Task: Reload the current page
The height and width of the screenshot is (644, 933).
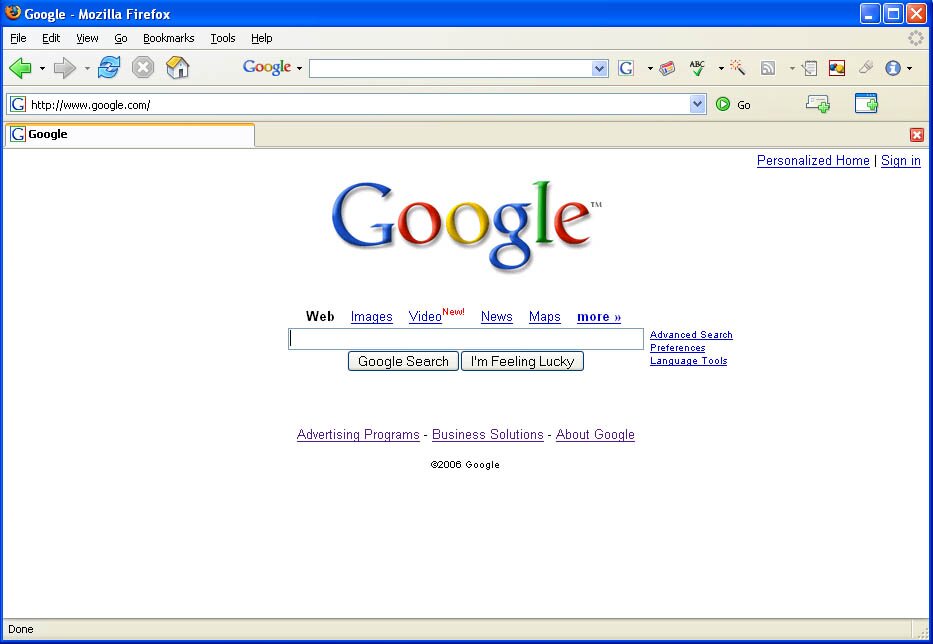Action: click(x=109, y=68)
